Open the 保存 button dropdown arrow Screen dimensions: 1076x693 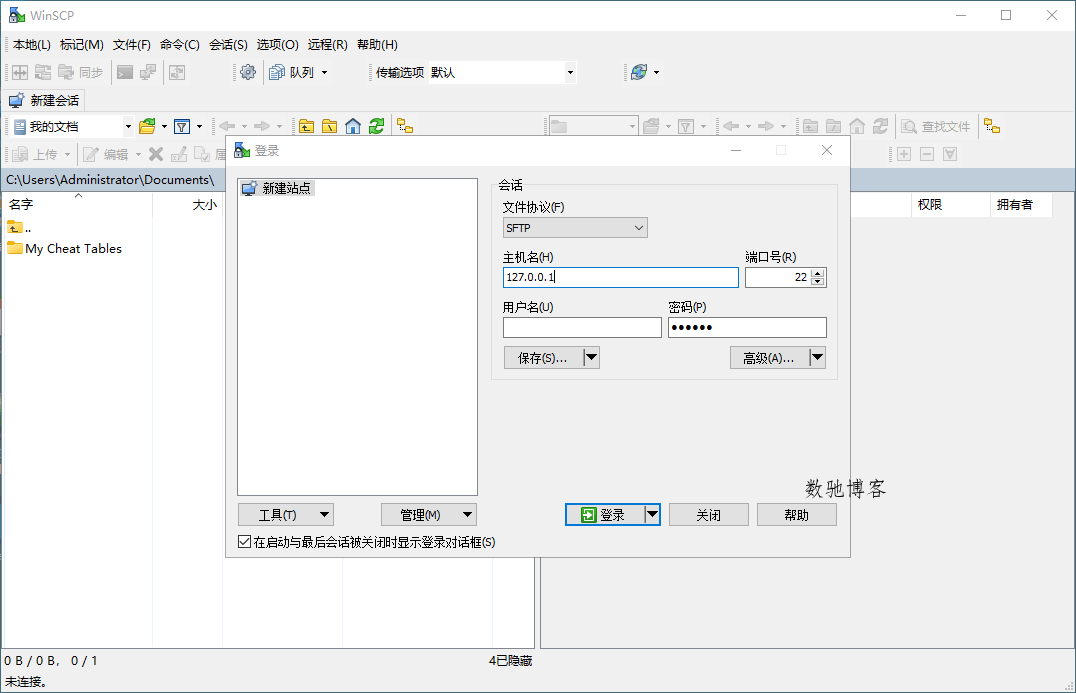591,357
